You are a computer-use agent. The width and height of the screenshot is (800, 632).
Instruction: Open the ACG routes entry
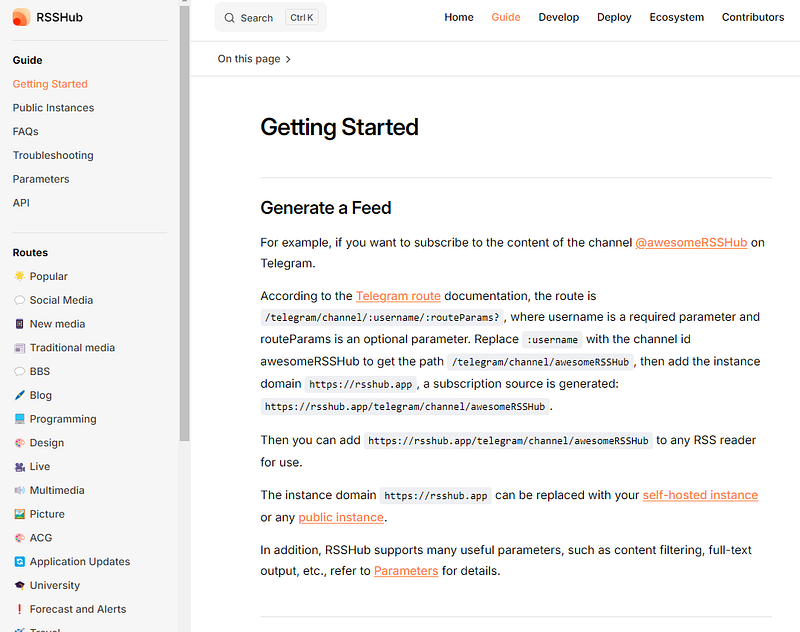click(x=41, y=538)
